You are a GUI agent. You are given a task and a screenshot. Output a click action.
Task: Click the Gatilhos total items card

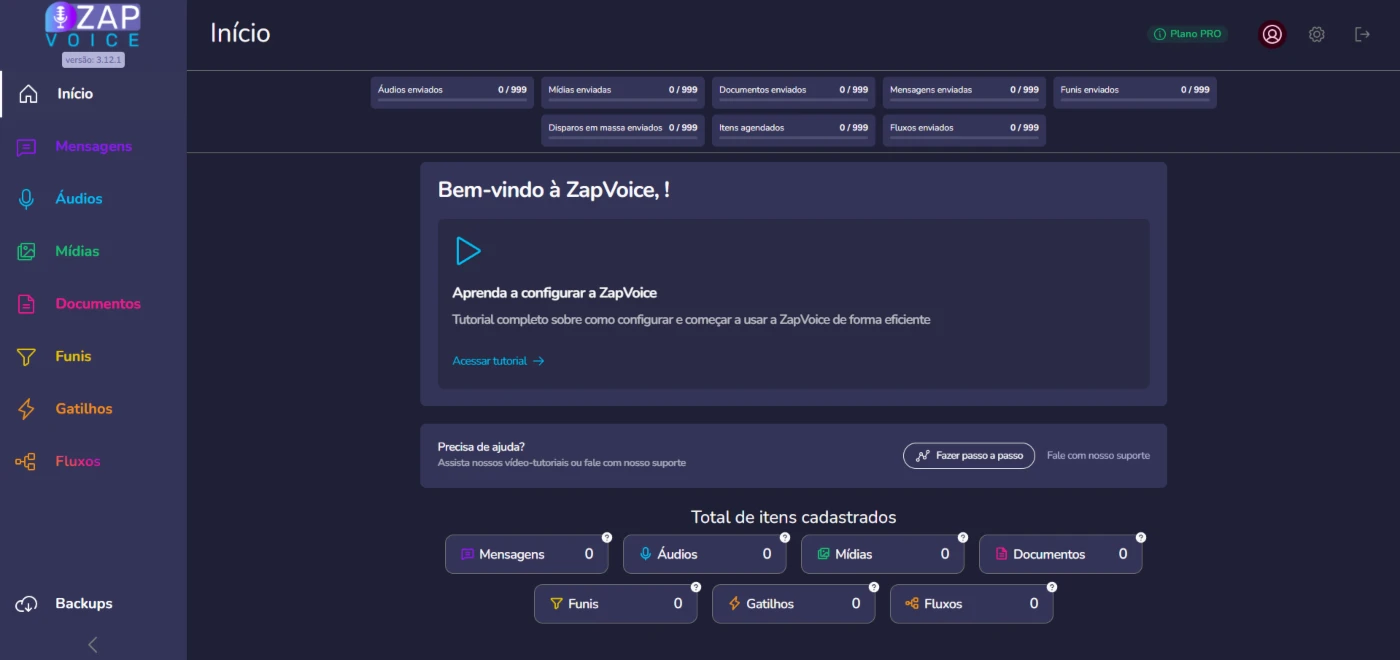(x=794, y=604)
